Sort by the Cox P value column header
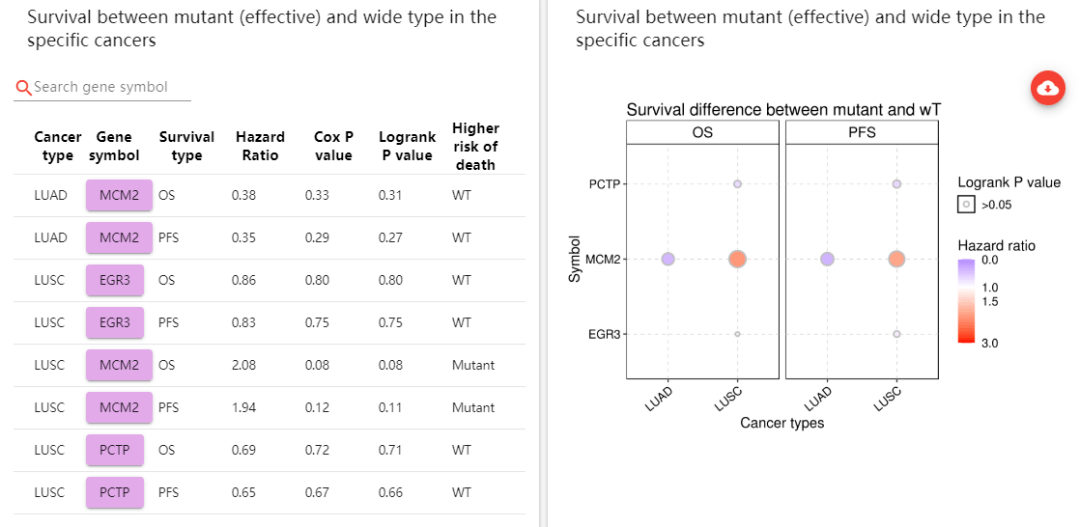1080x527 pixels. point(333,146)
